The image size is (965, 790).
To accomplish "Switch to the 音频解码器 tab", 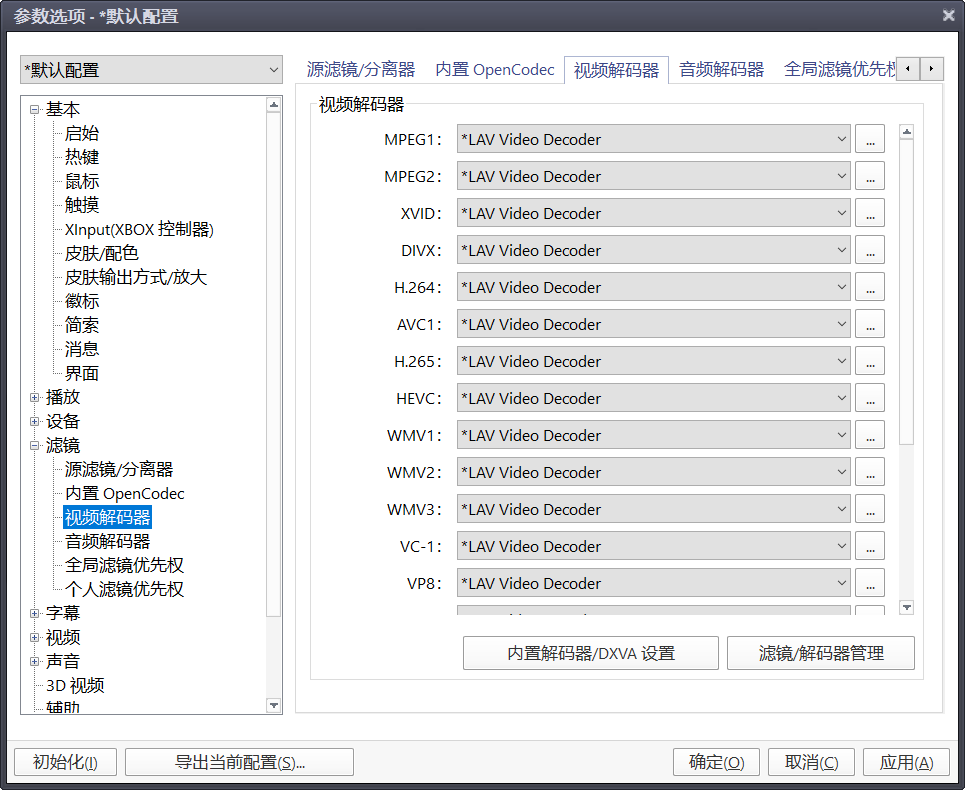I will click(x=721, y=70).
